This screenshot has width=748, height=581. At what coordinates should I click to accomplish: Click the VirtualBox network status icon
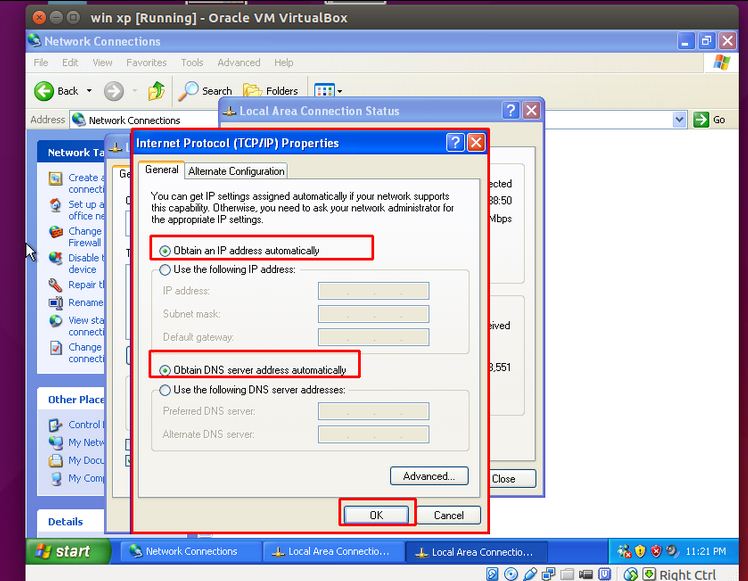click(549, 574)
